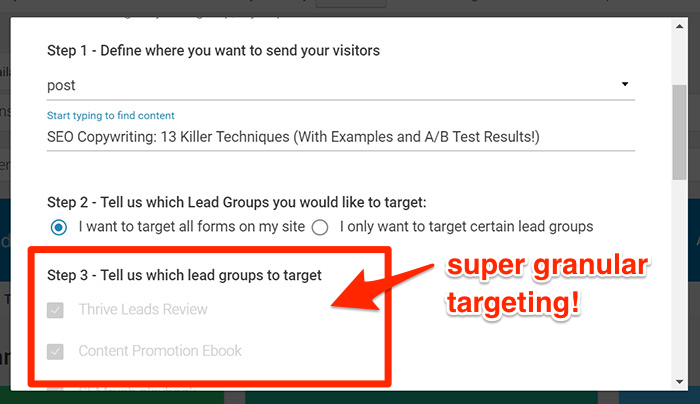Select 'only target certain lead groups' radio button
This screenshot has height=404, width=700.
[320, 227]
